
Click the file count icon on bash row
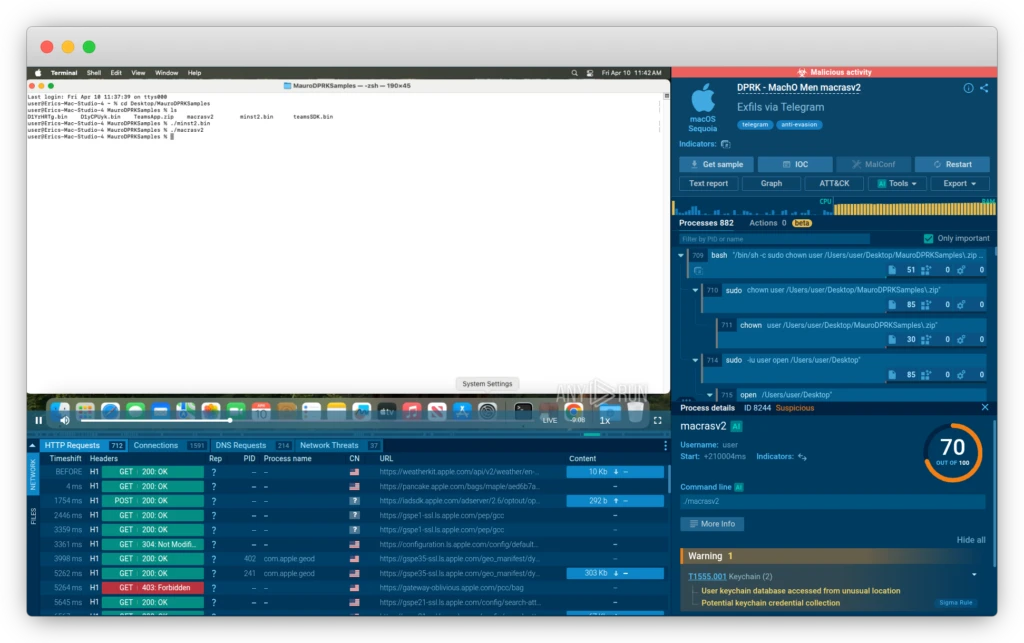pyautogui.click(x=892, y=270)
